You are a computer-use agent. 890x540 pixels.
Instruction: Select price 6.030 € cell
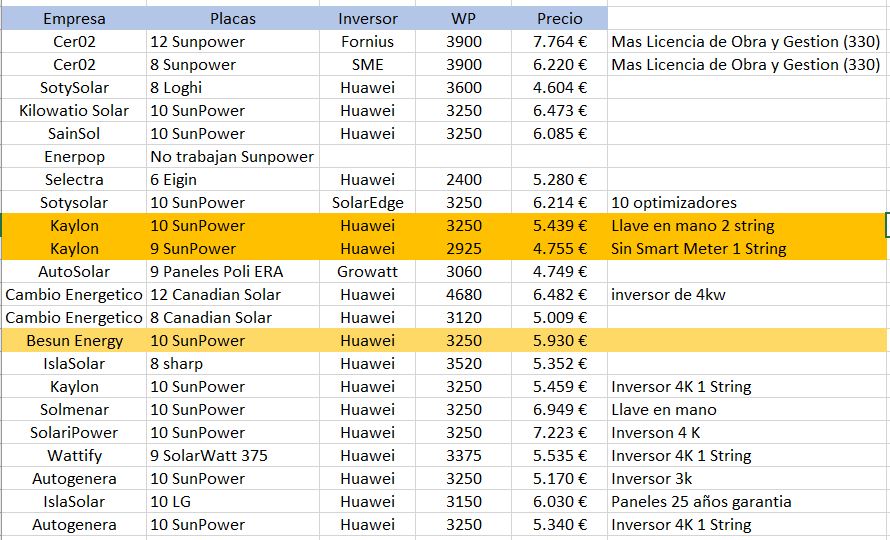click(559, 501)
